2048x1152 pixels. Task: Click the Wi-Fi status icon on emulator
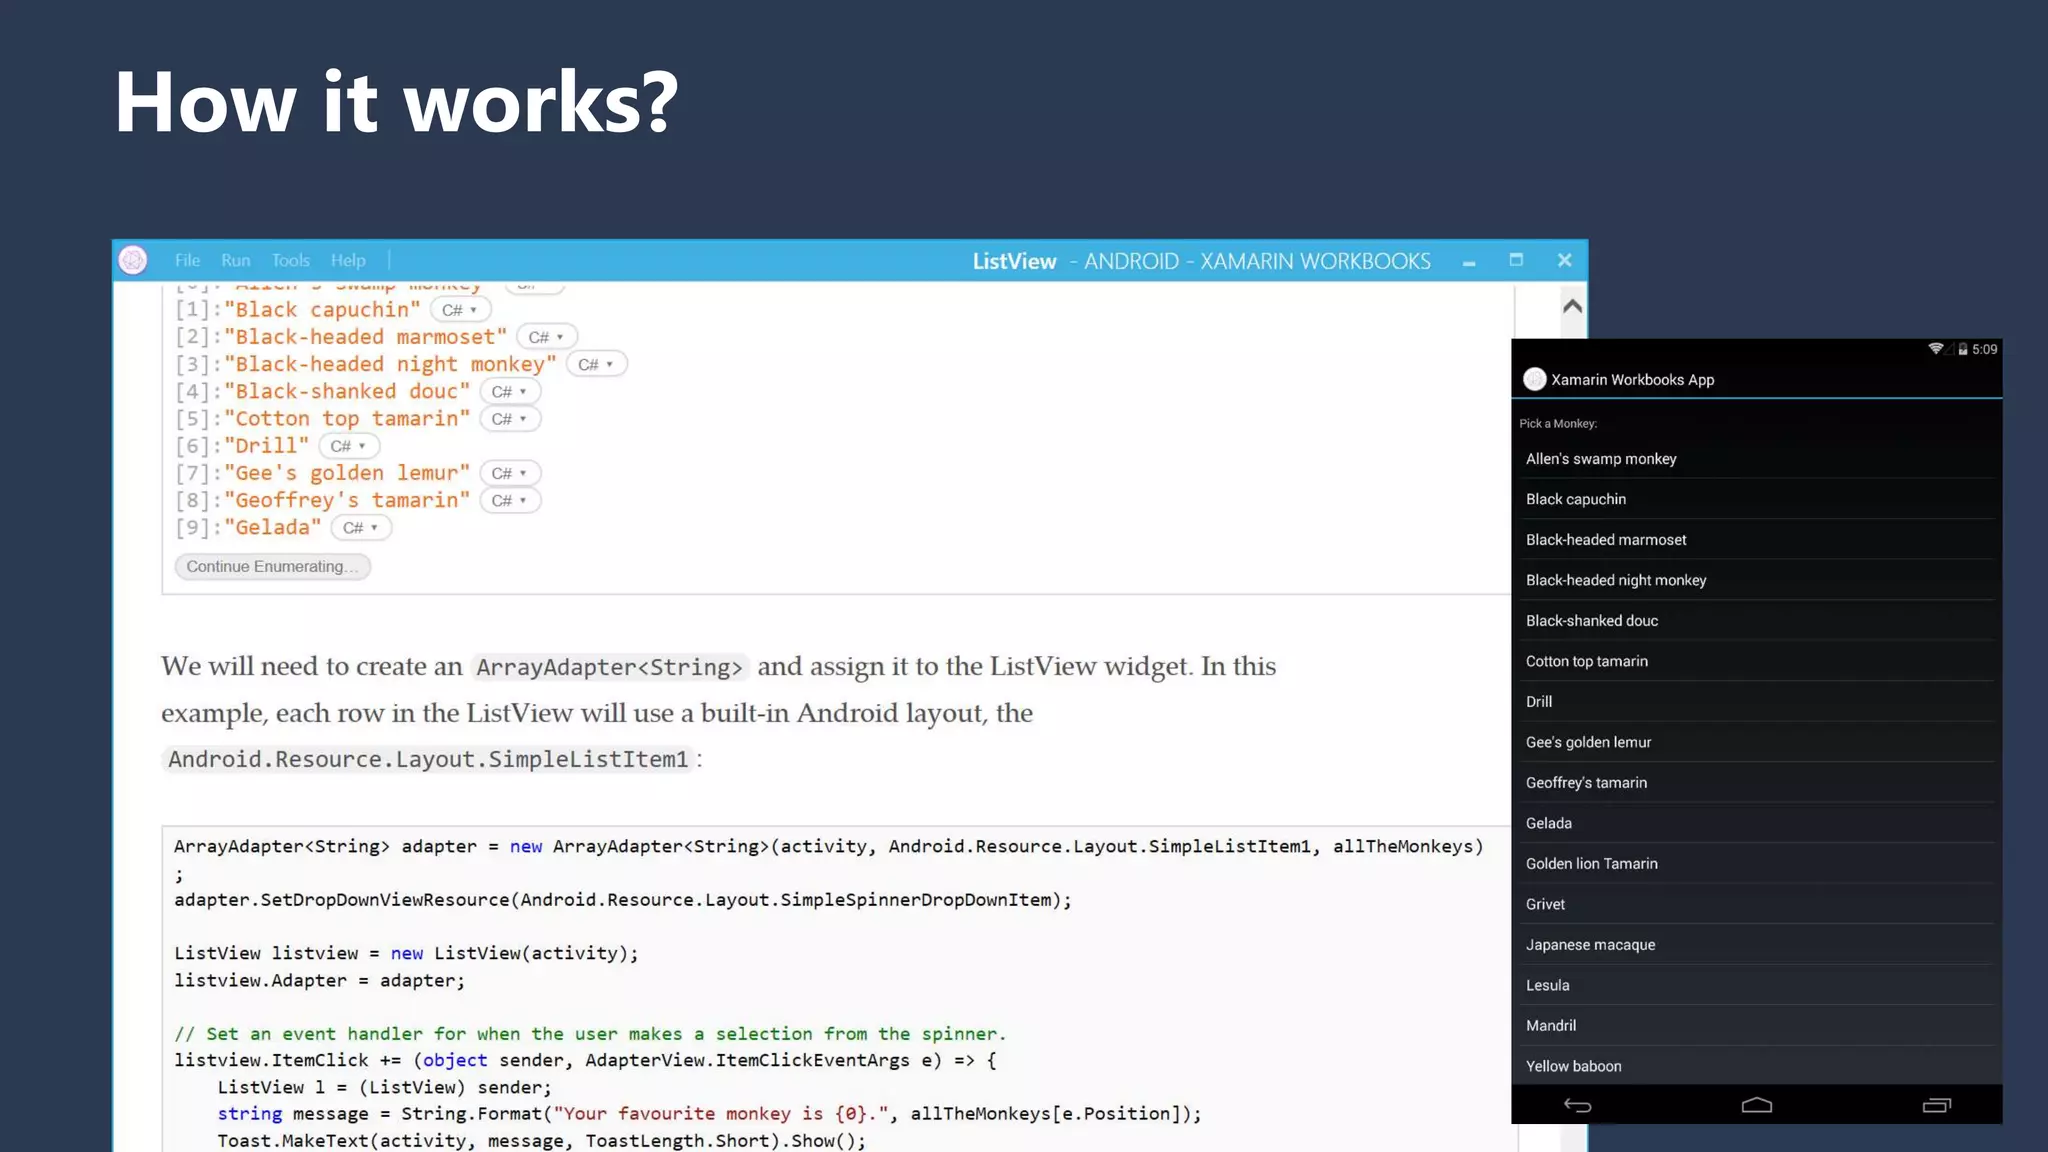pos(1936,349)
